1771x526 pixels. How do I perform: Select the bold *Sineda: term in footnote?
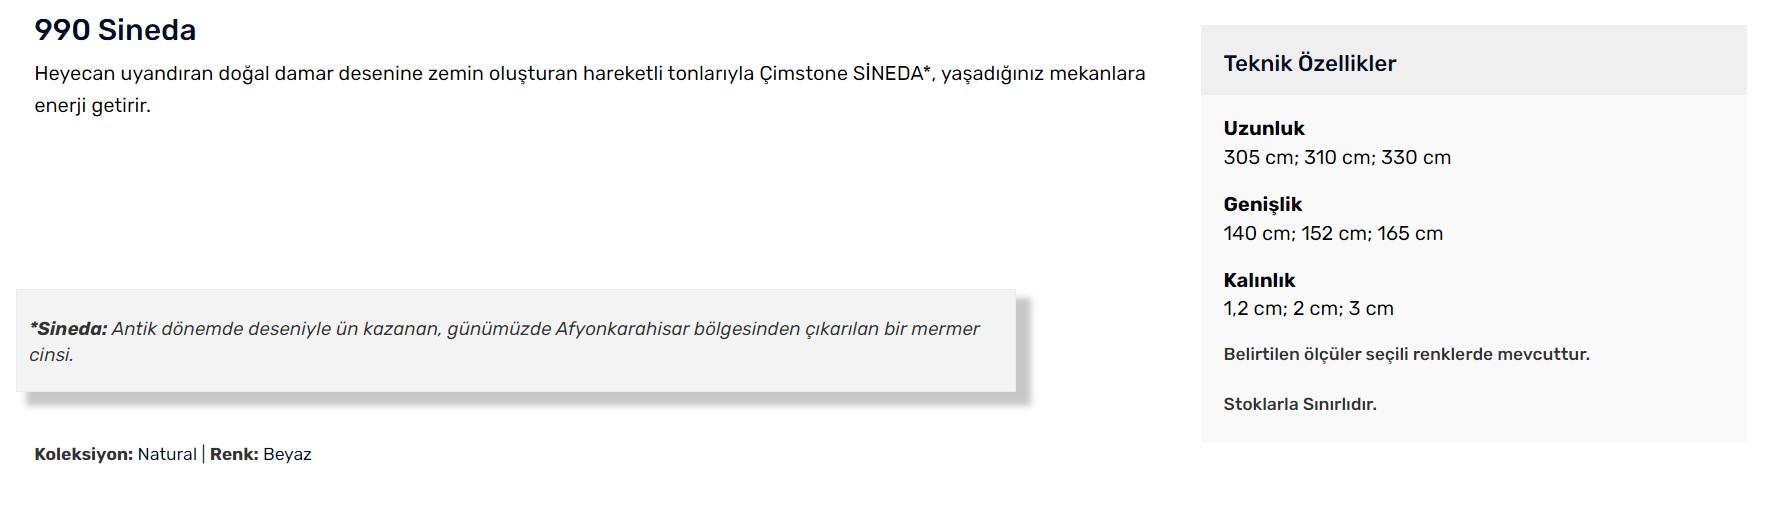coord(68,328)
